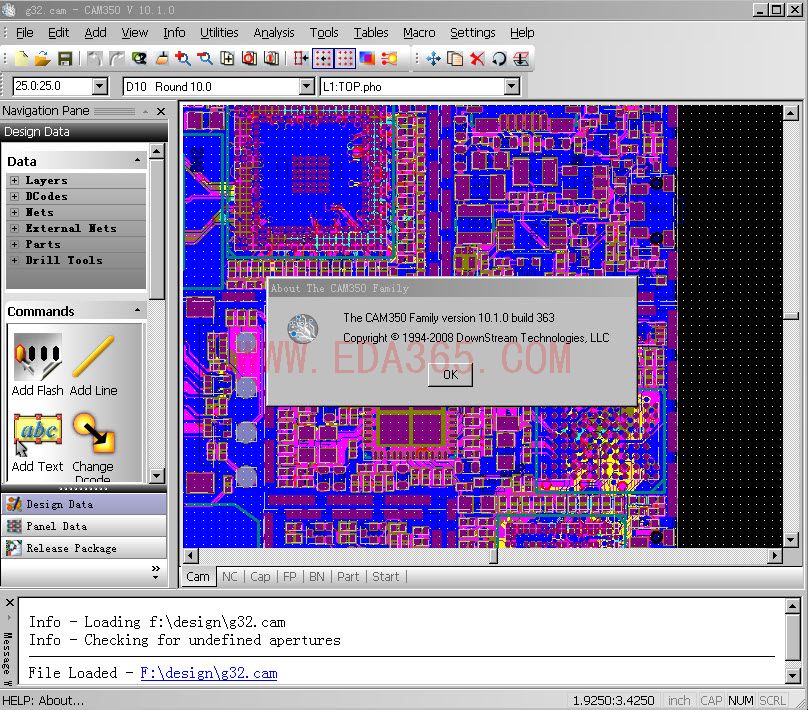Image resolution: width=808 pixels, height=710 pixels.
Task: Open the Macro menu
Action: (x=419, y=32)
